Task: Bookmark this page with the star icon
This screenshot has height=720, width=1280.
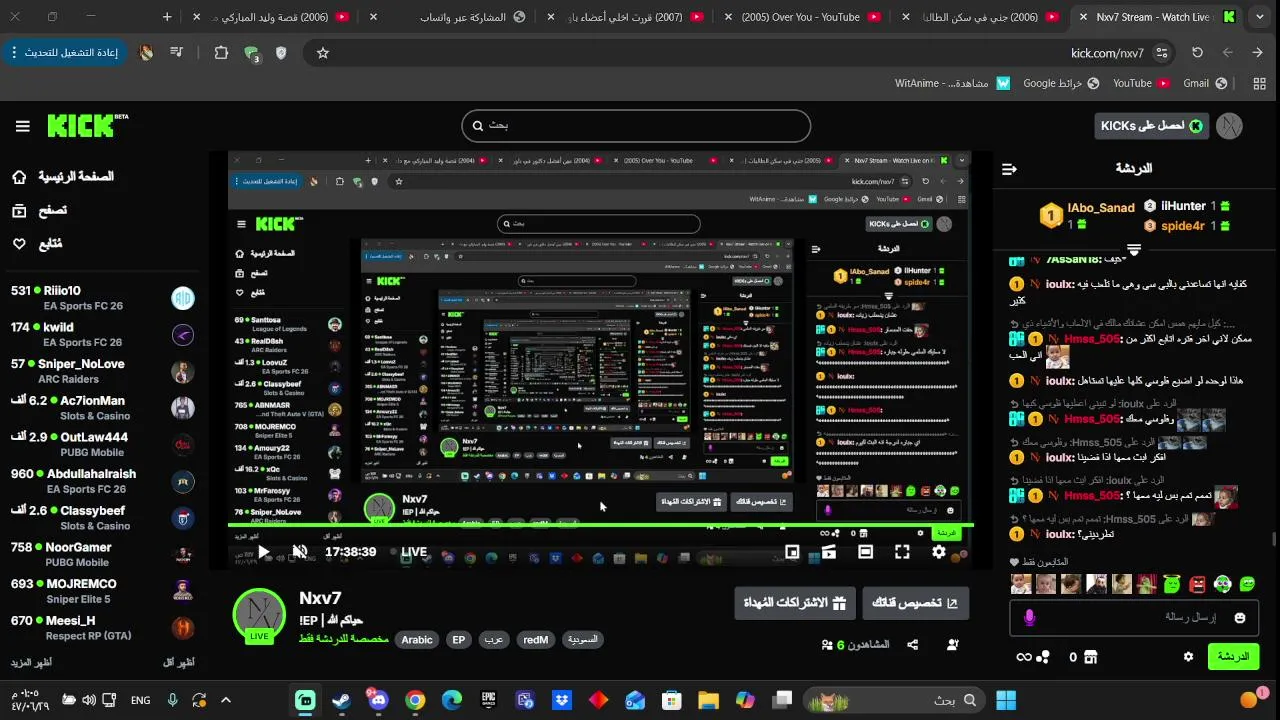Action: tap(323, 53)
